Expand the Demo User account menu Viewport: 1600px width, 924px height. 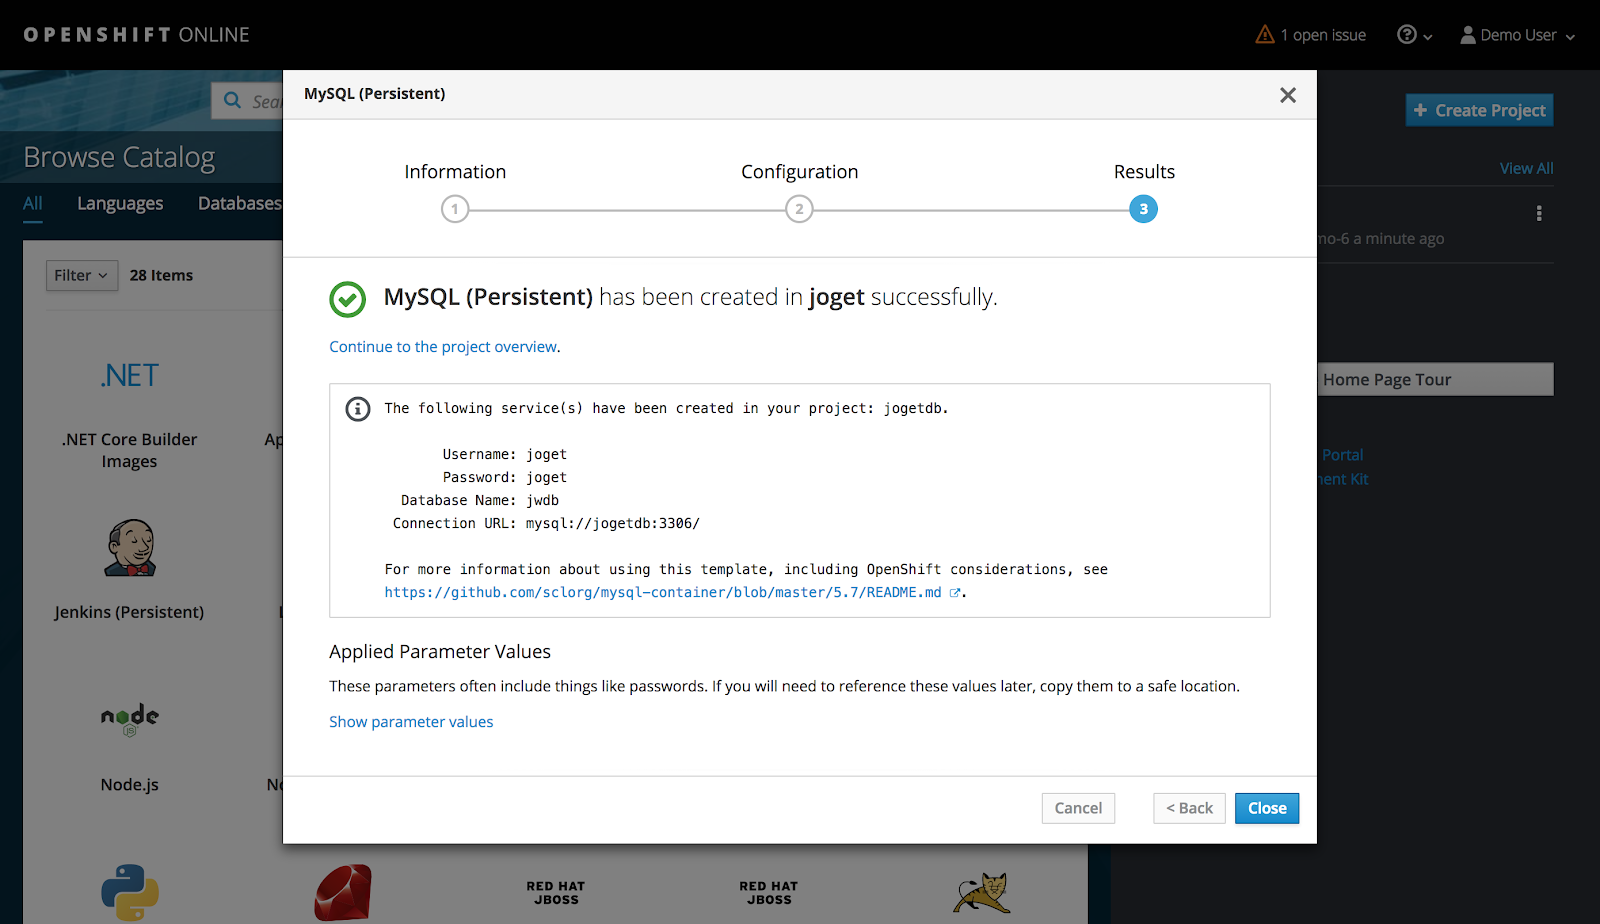1517,35
